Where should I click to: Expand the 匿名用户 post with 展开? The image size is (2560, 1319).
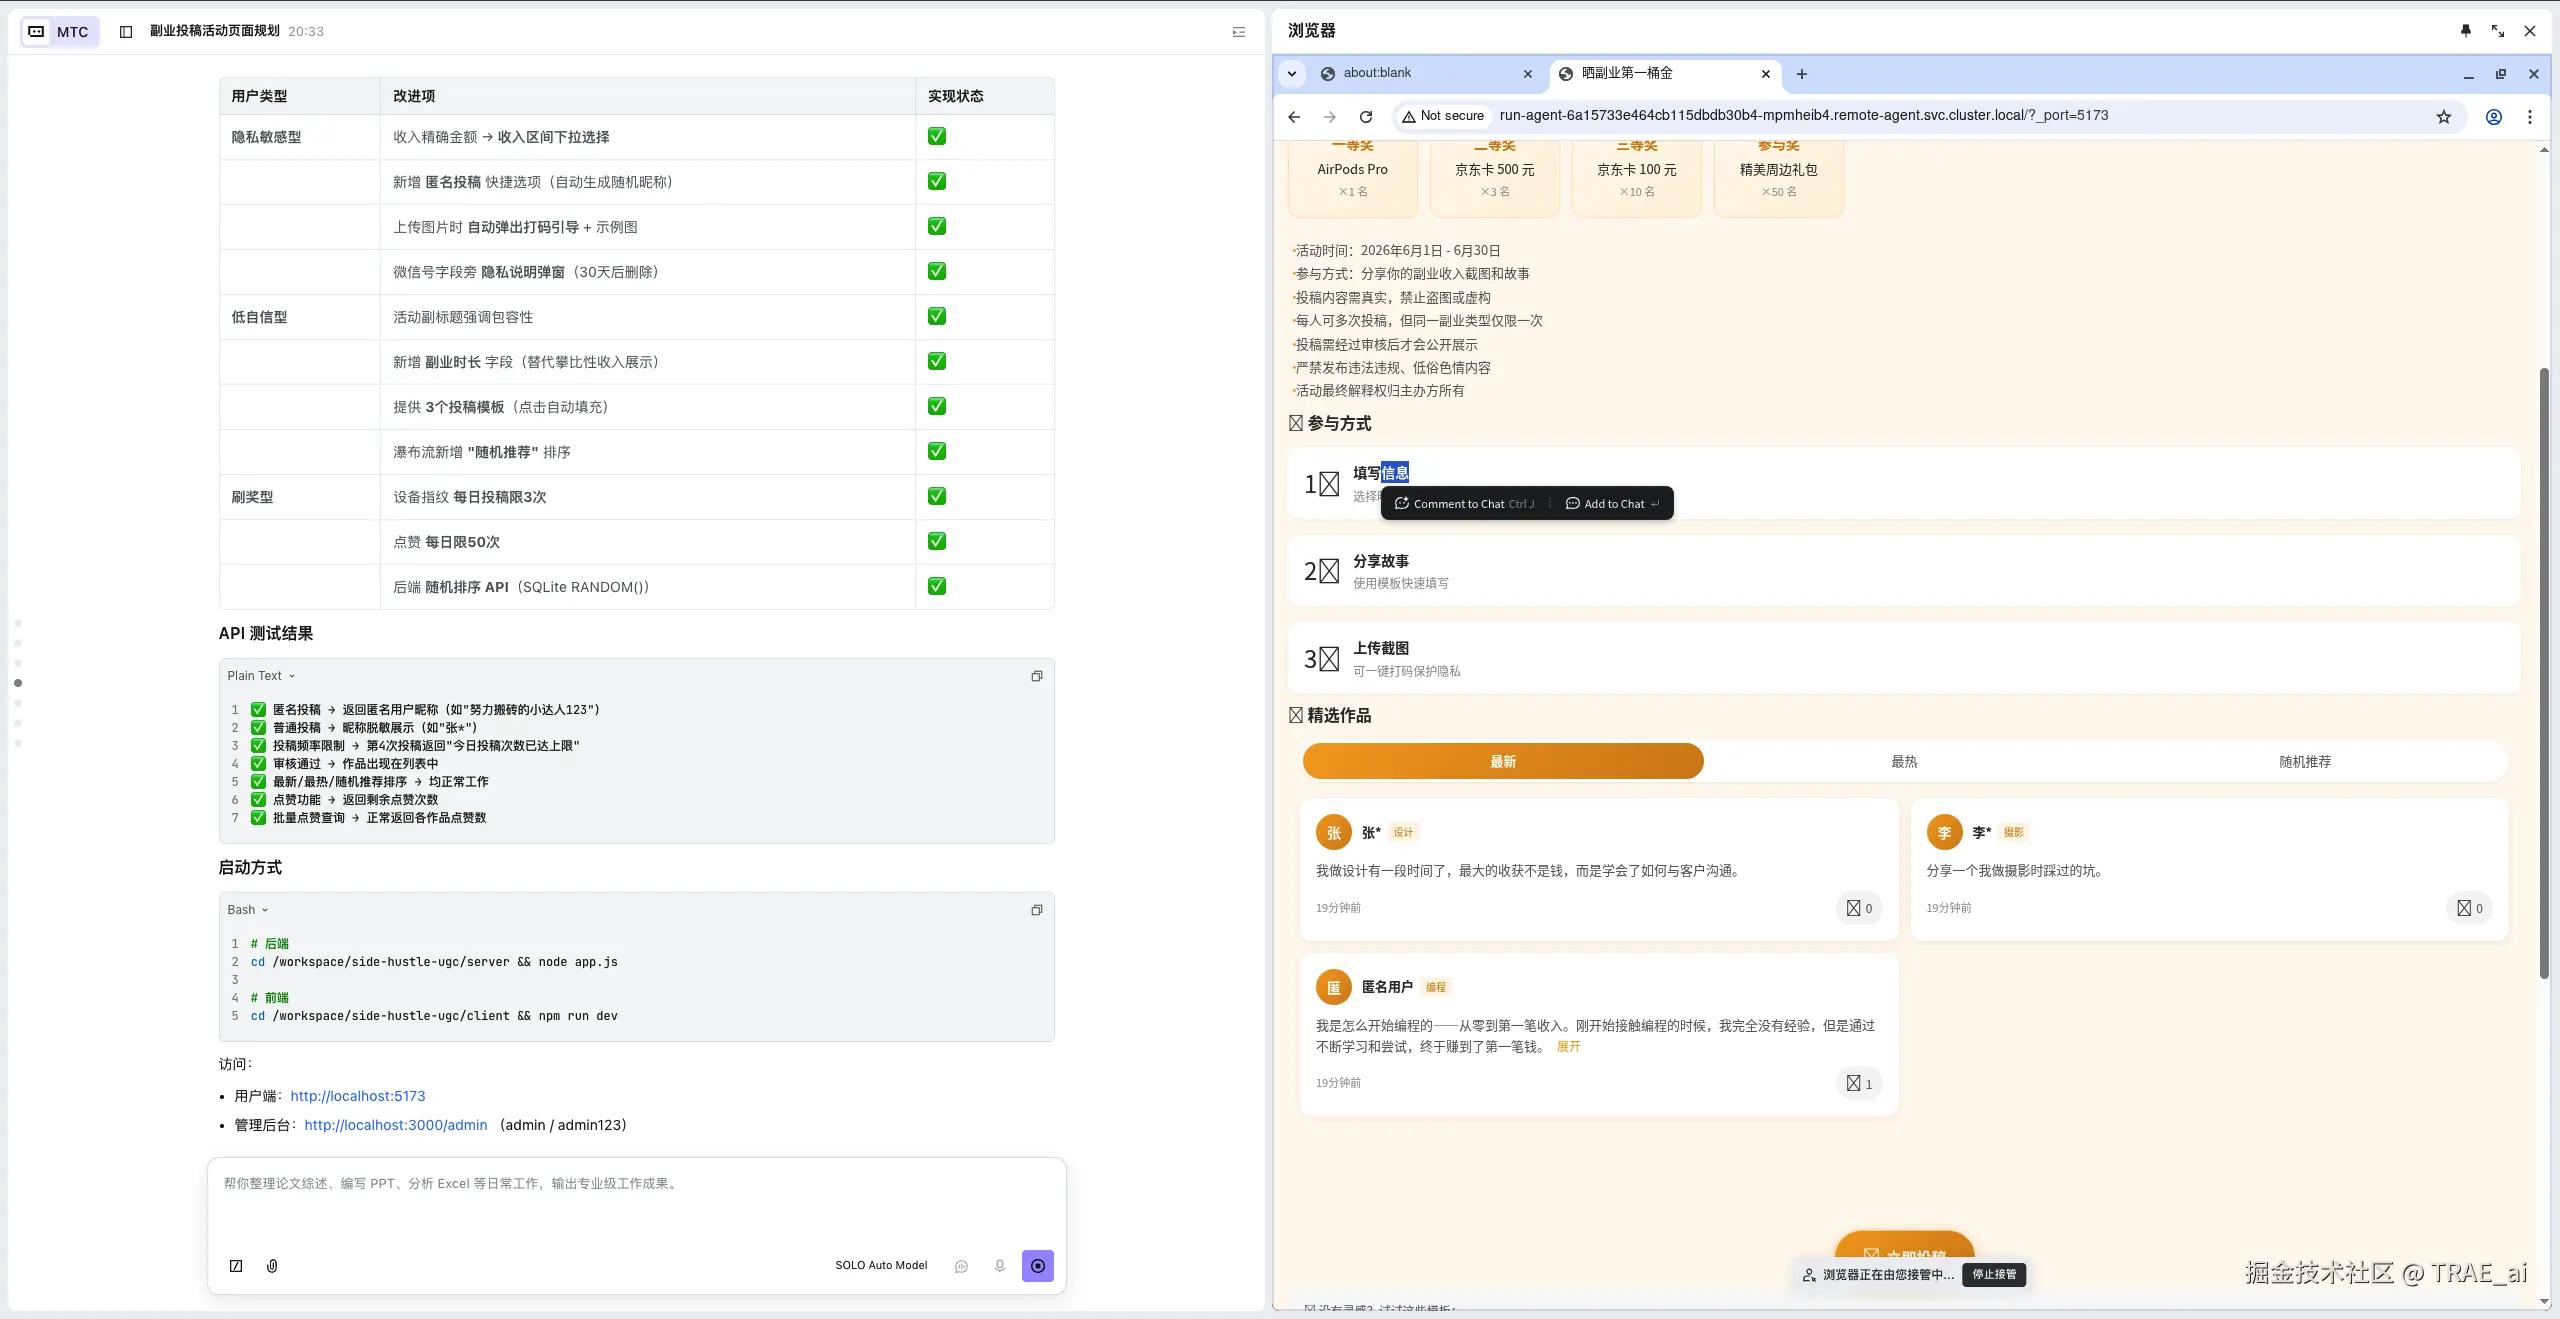1568,1047
